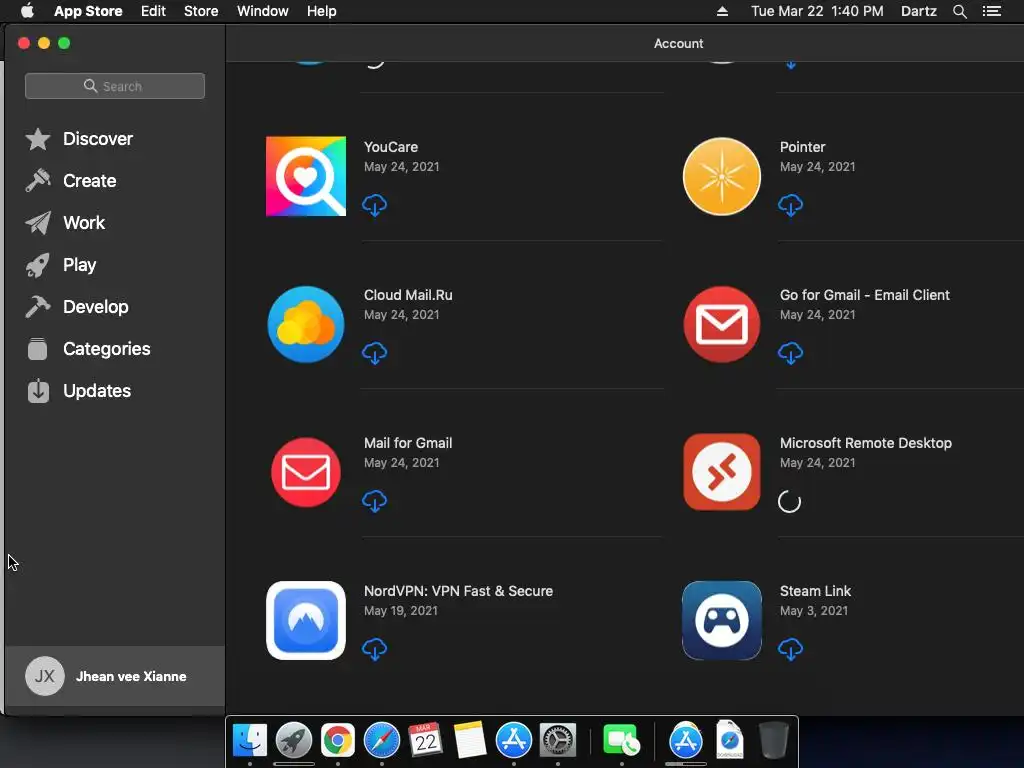Open Spotlight search in menu bar
The image size is (1024, 768).
[x=959, y=11]
